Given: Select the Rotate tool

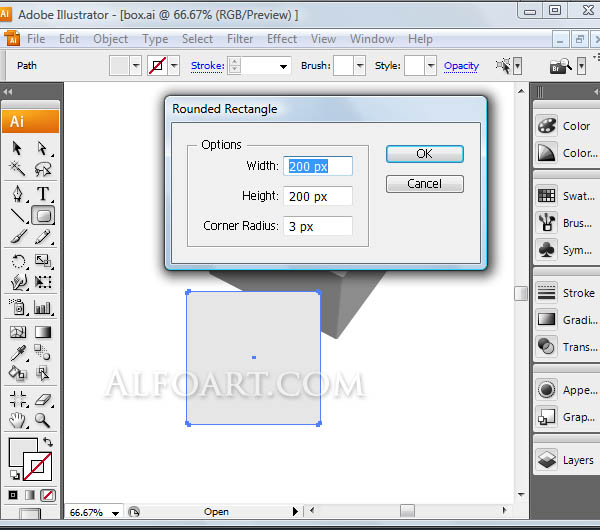Looking at the screenshot, I should click(18, 262).
